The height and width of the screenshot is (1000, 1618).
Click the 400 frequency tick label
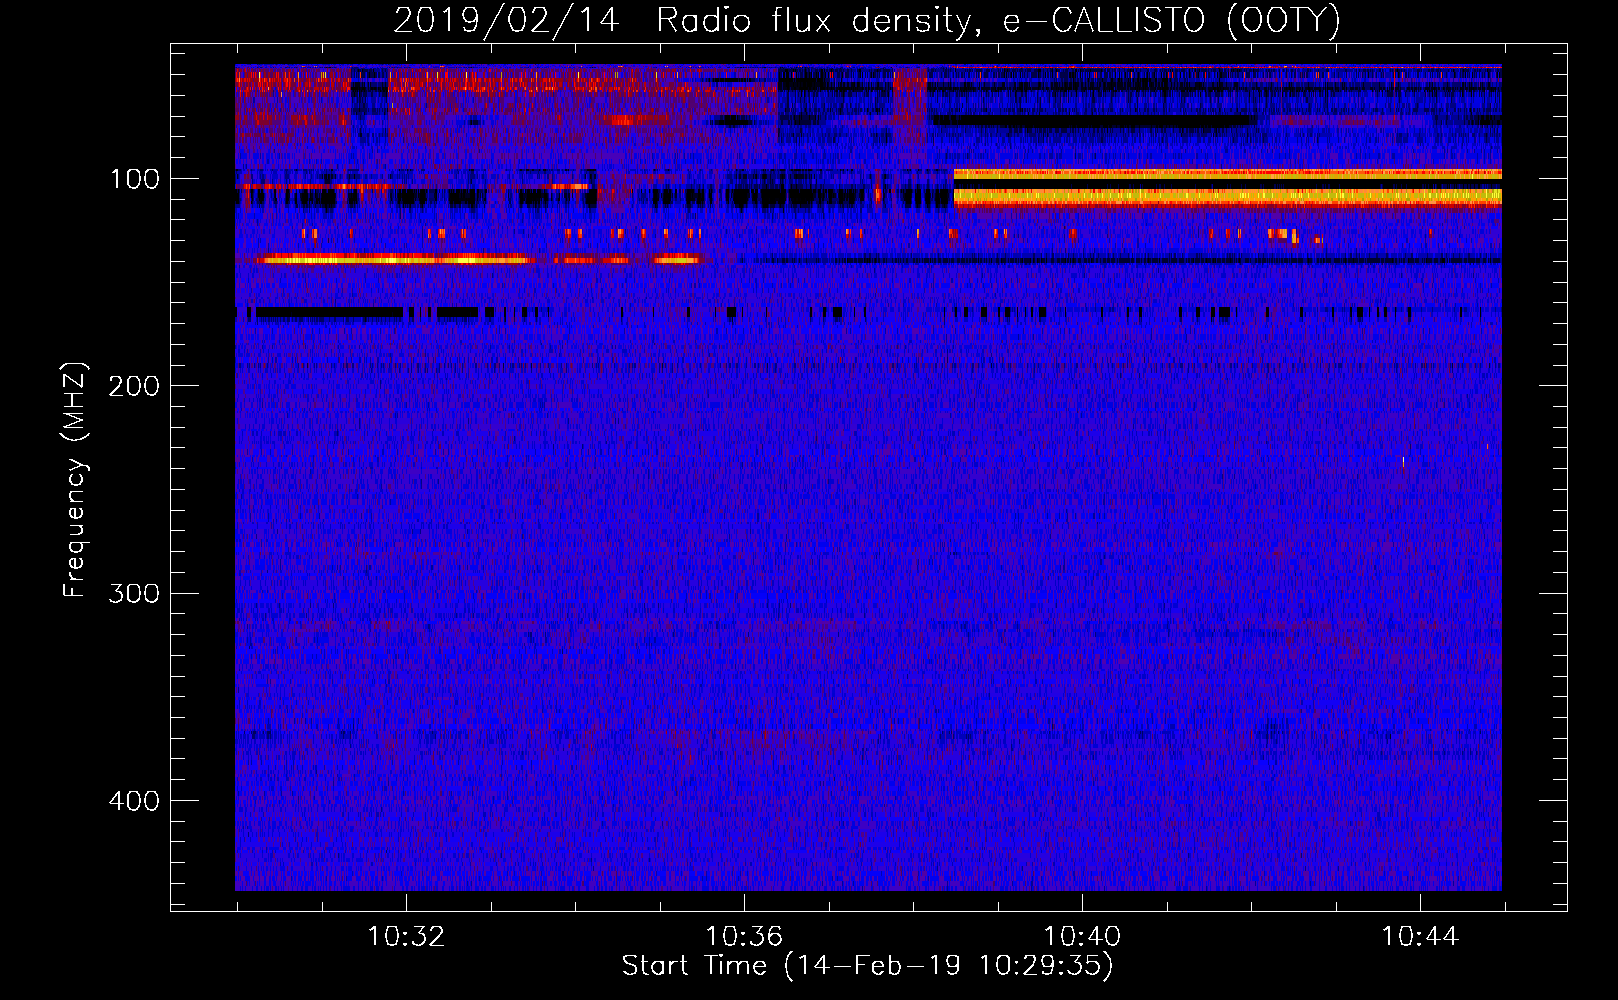134,801
